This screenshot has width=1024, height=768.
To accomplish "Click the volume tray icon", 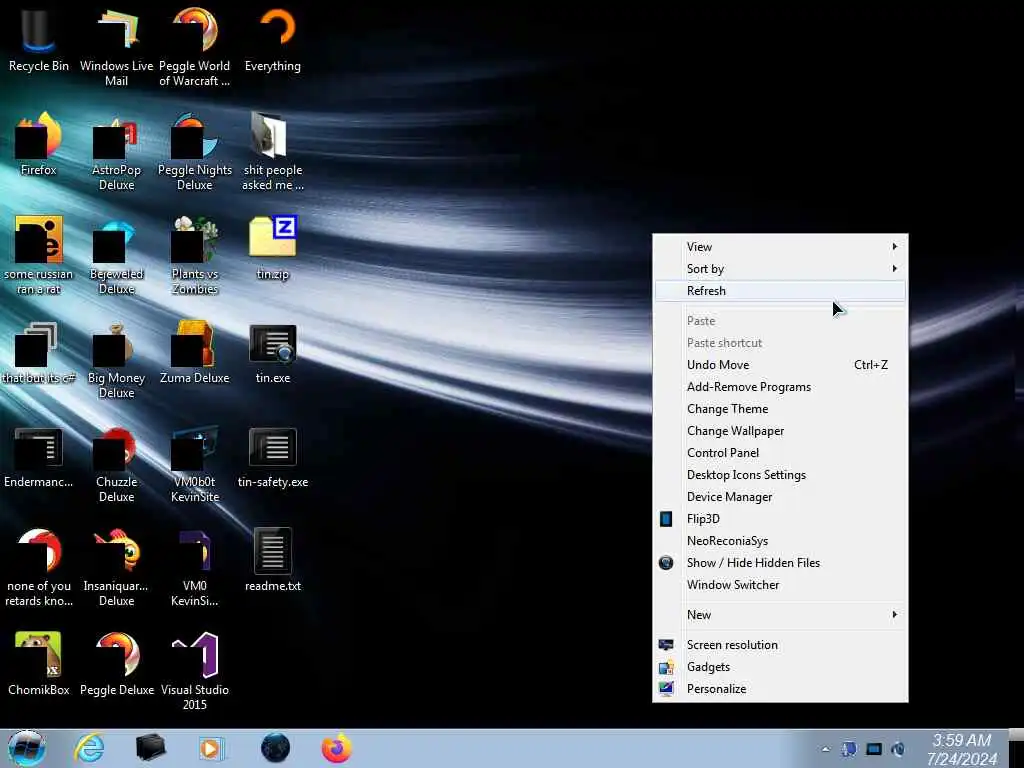I will pyautogui.click(x=898, y=749).
